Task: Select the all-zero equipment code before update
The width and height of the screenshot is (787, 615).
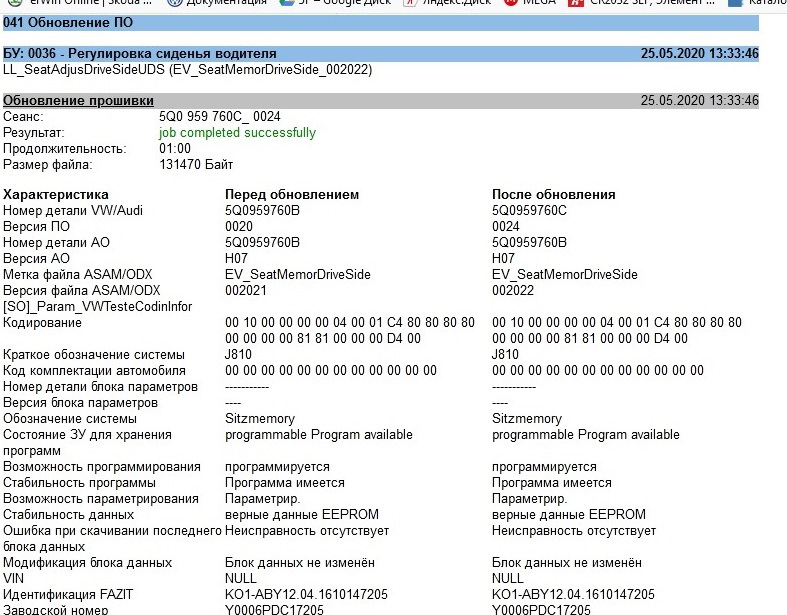Action: (331, 371)
